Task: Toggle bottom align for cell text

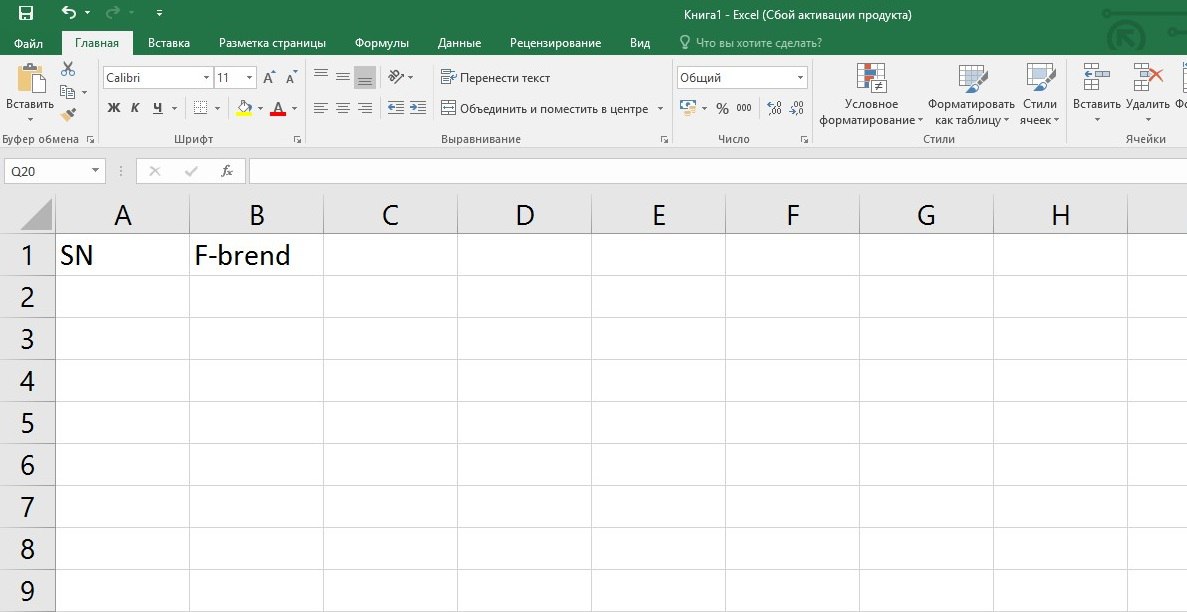Action: [365, 77]
